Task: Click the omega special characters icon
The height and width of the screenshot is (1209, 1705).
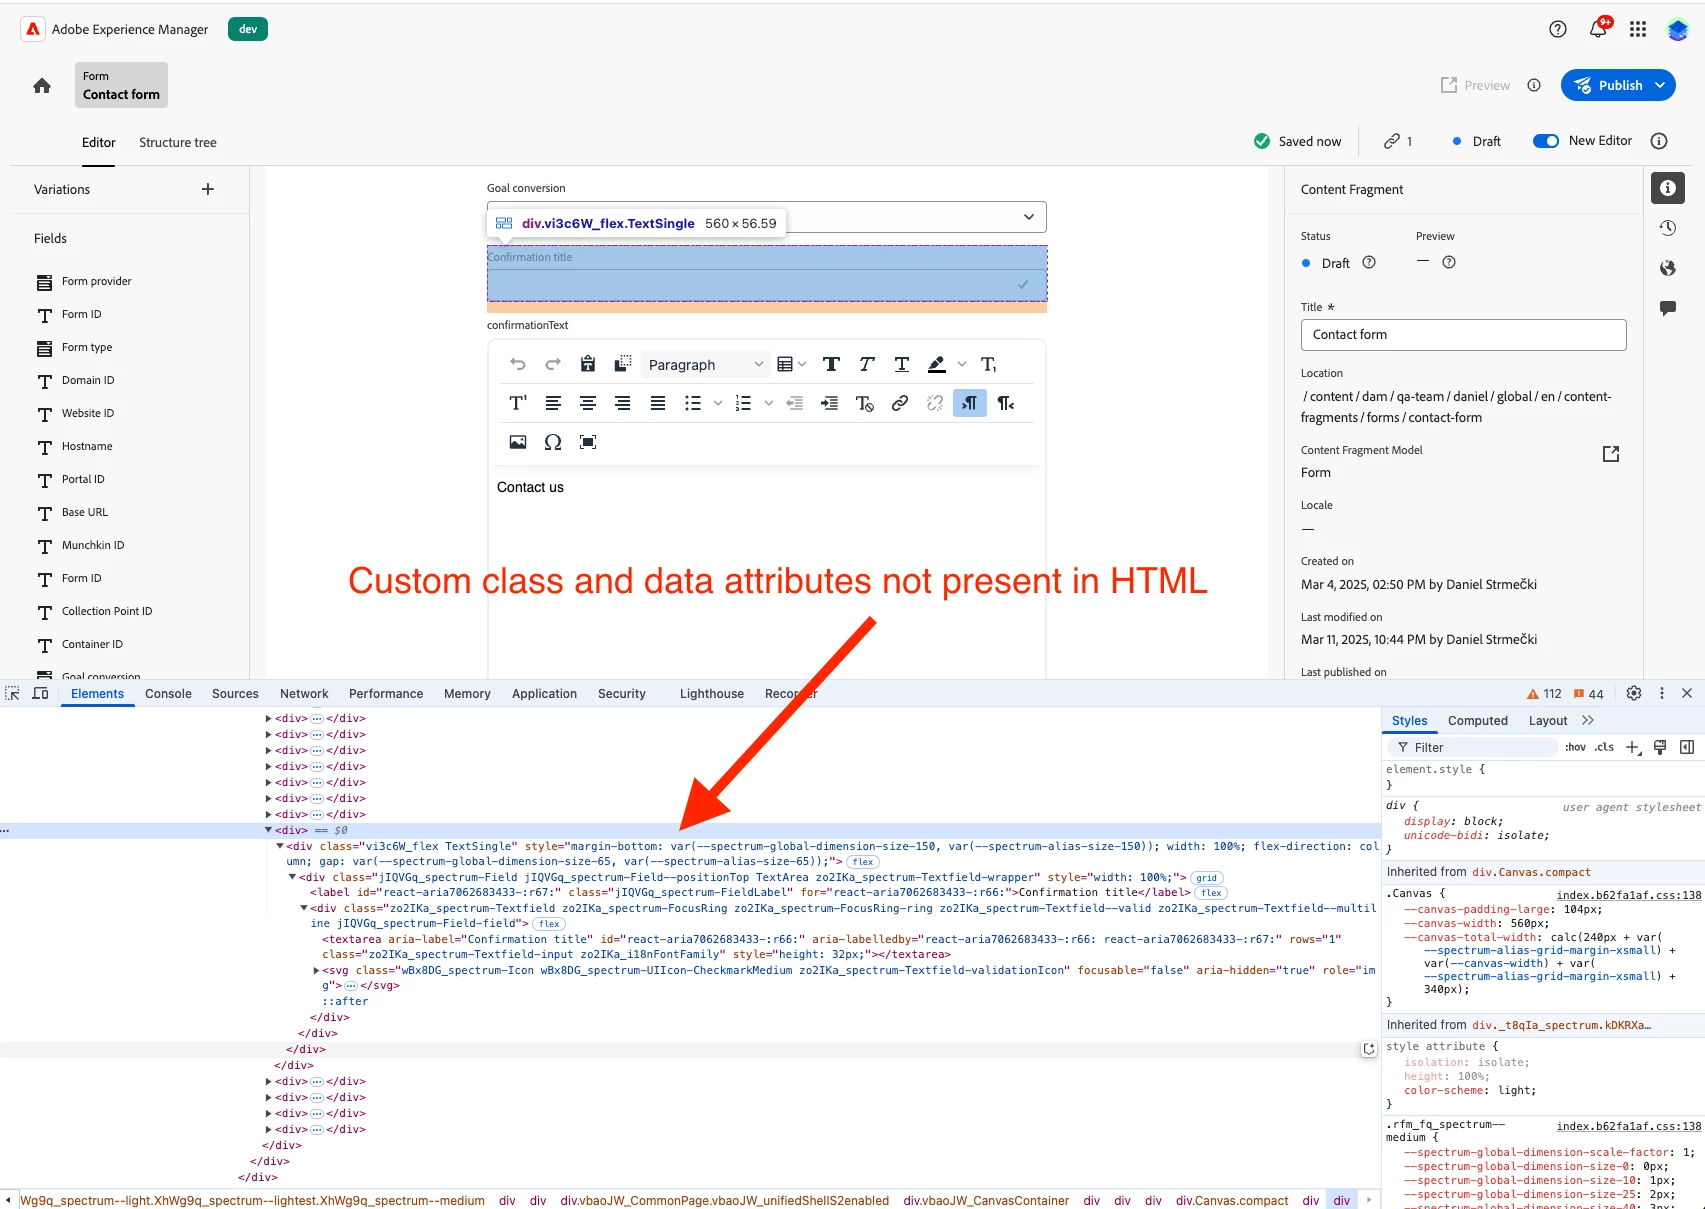Action: [x=553, y=442]
